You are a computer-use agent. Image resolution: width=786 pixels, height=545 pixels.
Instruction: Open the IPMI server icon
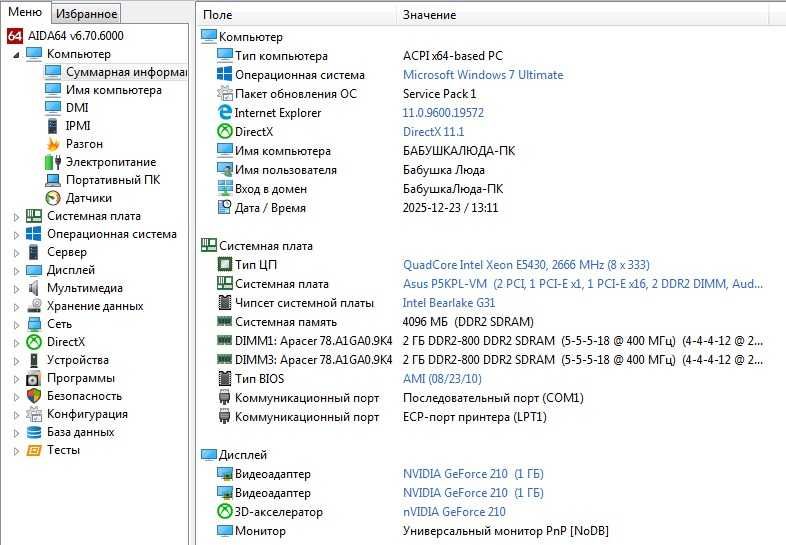53,126
